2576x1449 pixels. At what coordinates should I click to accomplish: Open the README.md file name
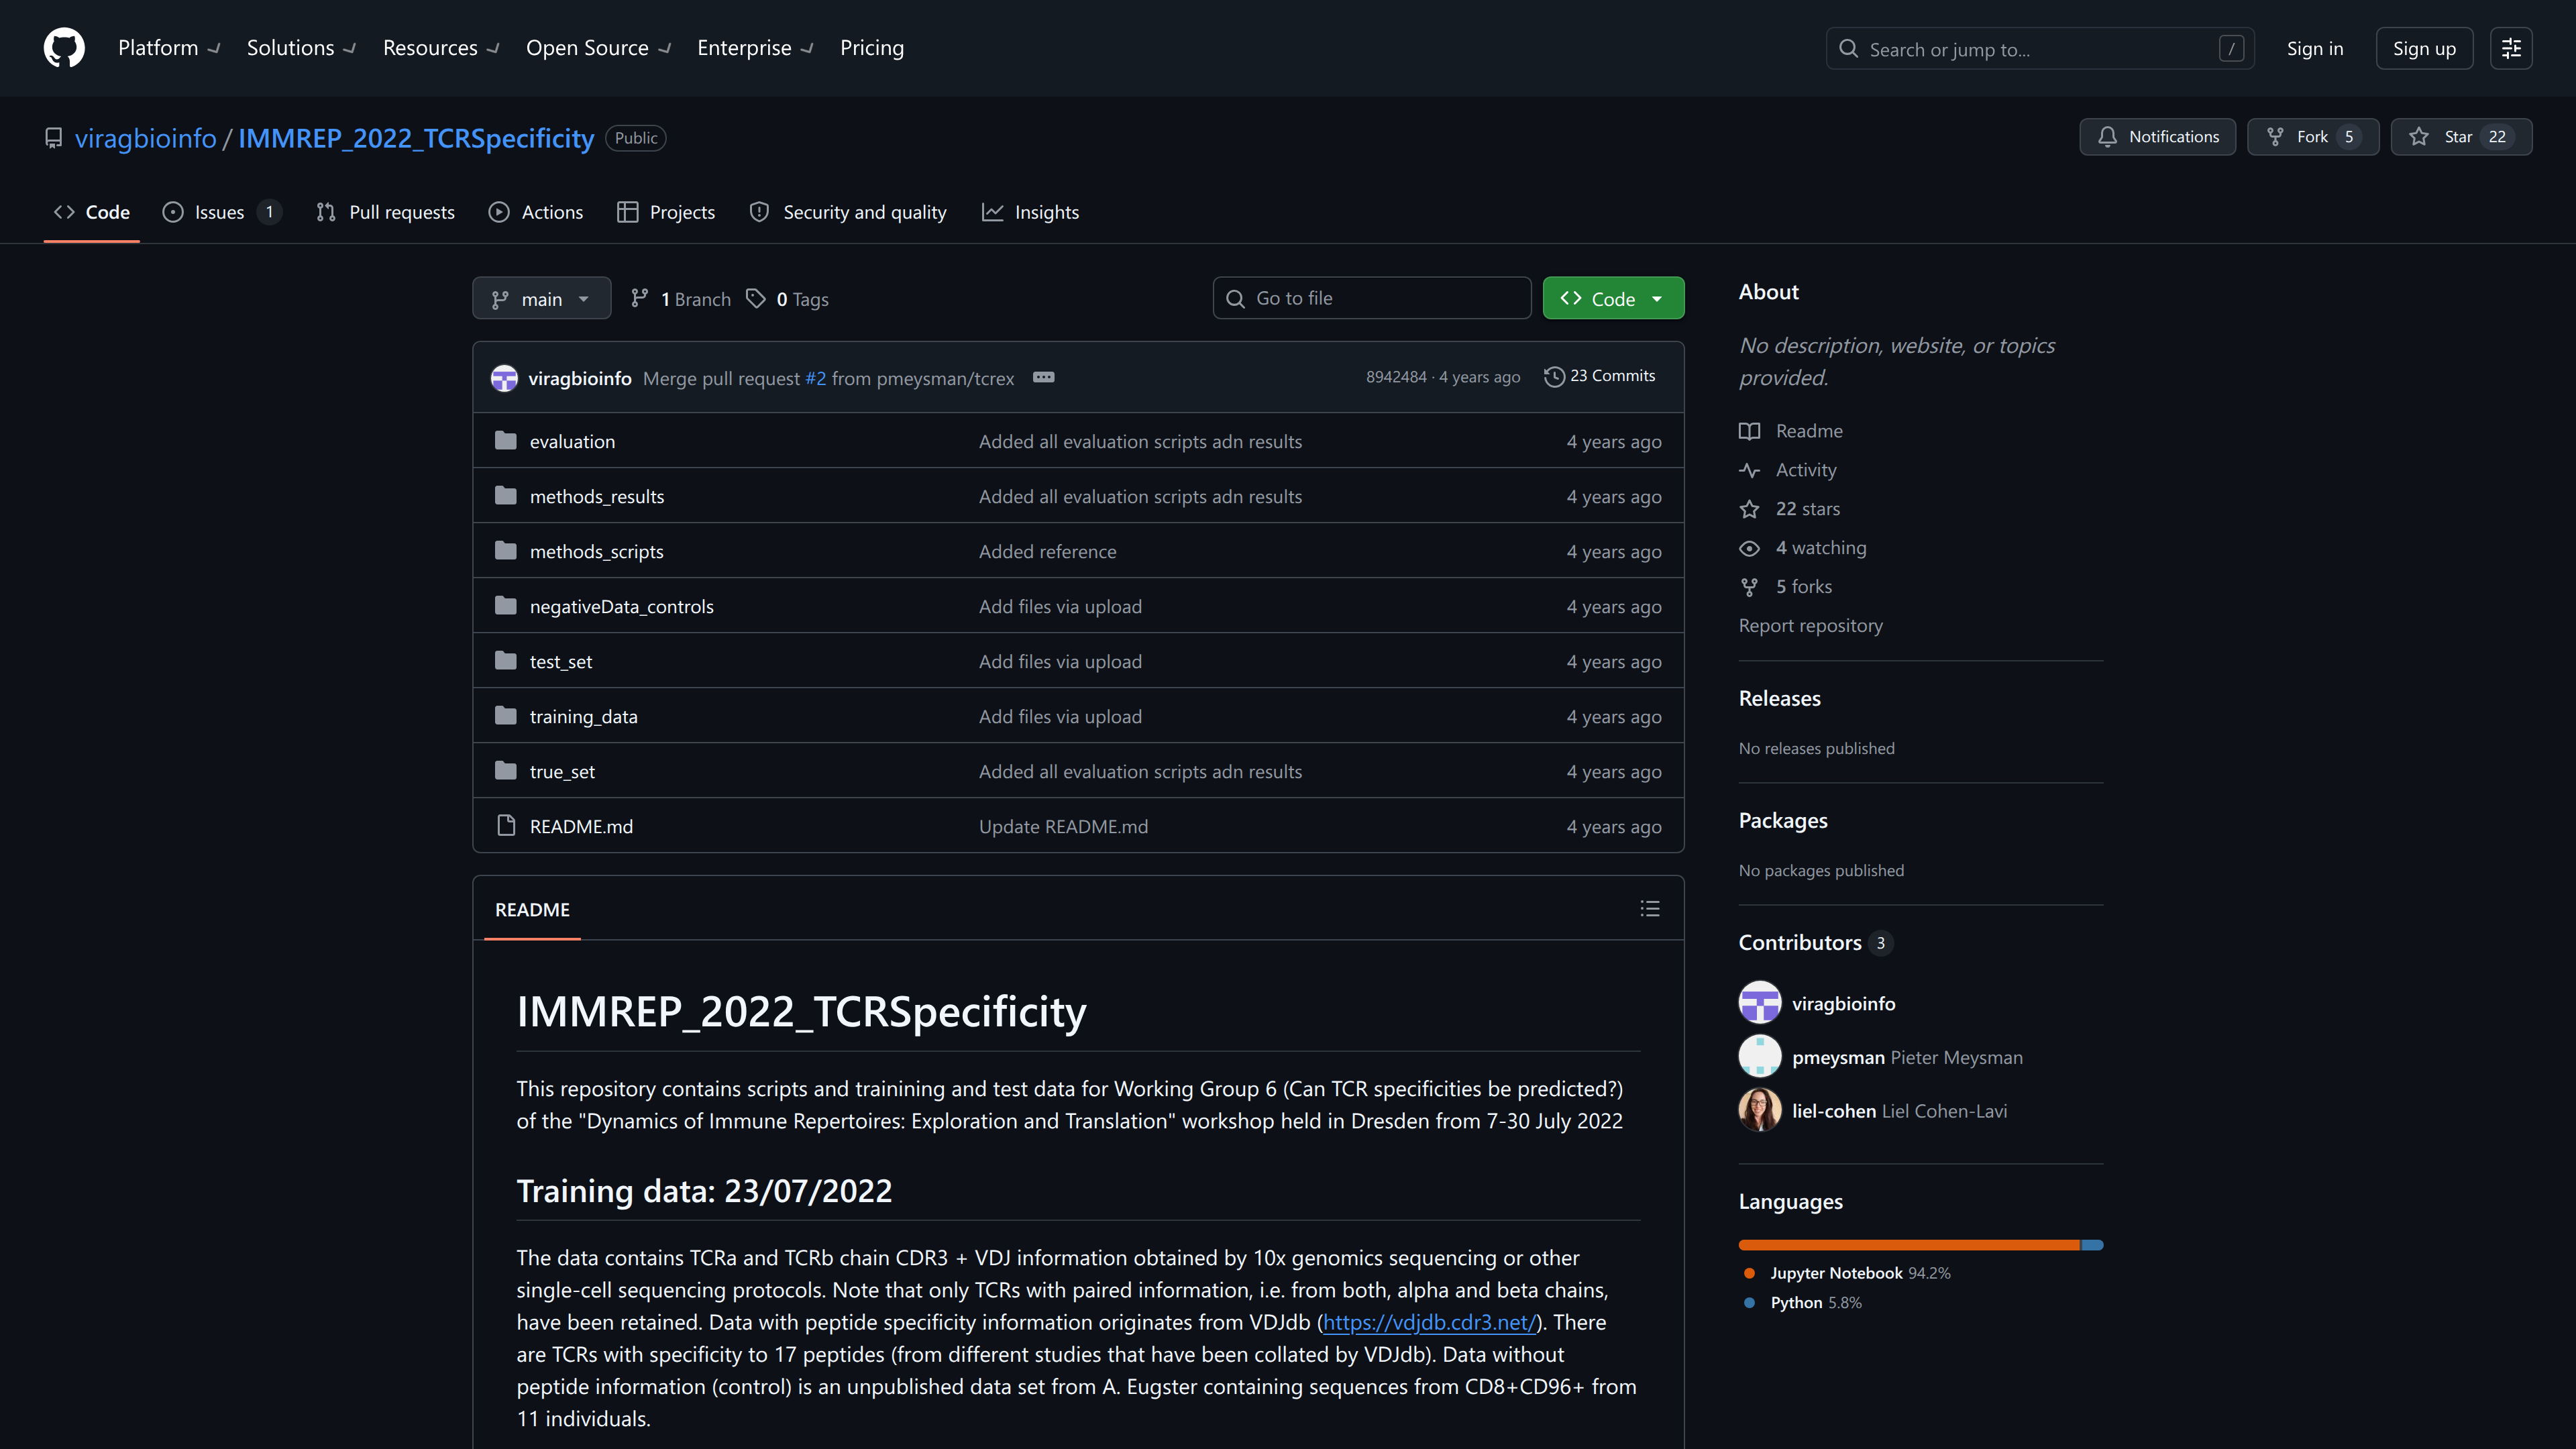581,826
